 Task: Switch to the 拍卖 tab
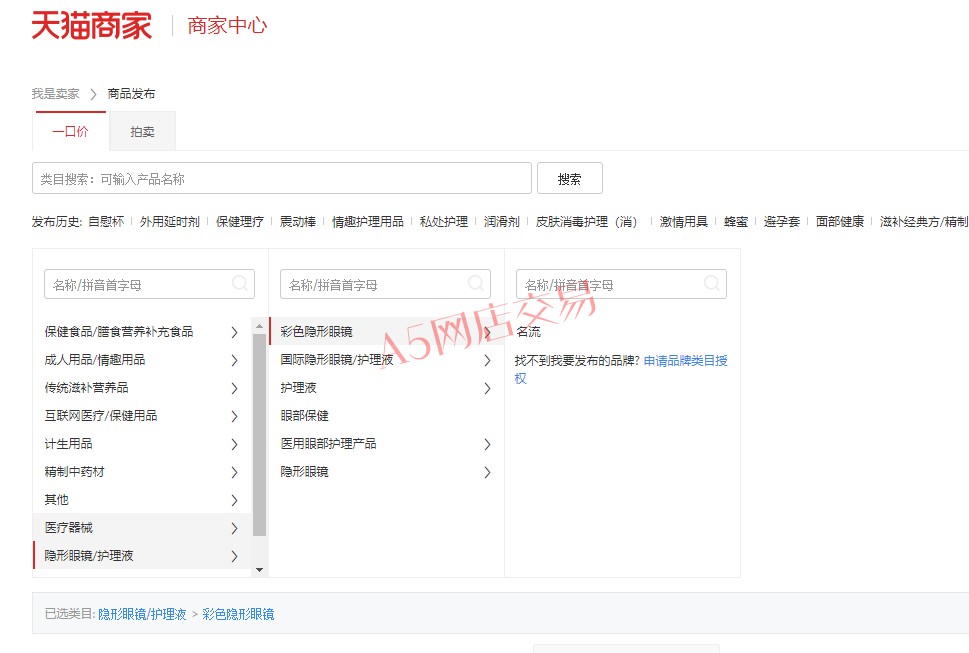142,132
